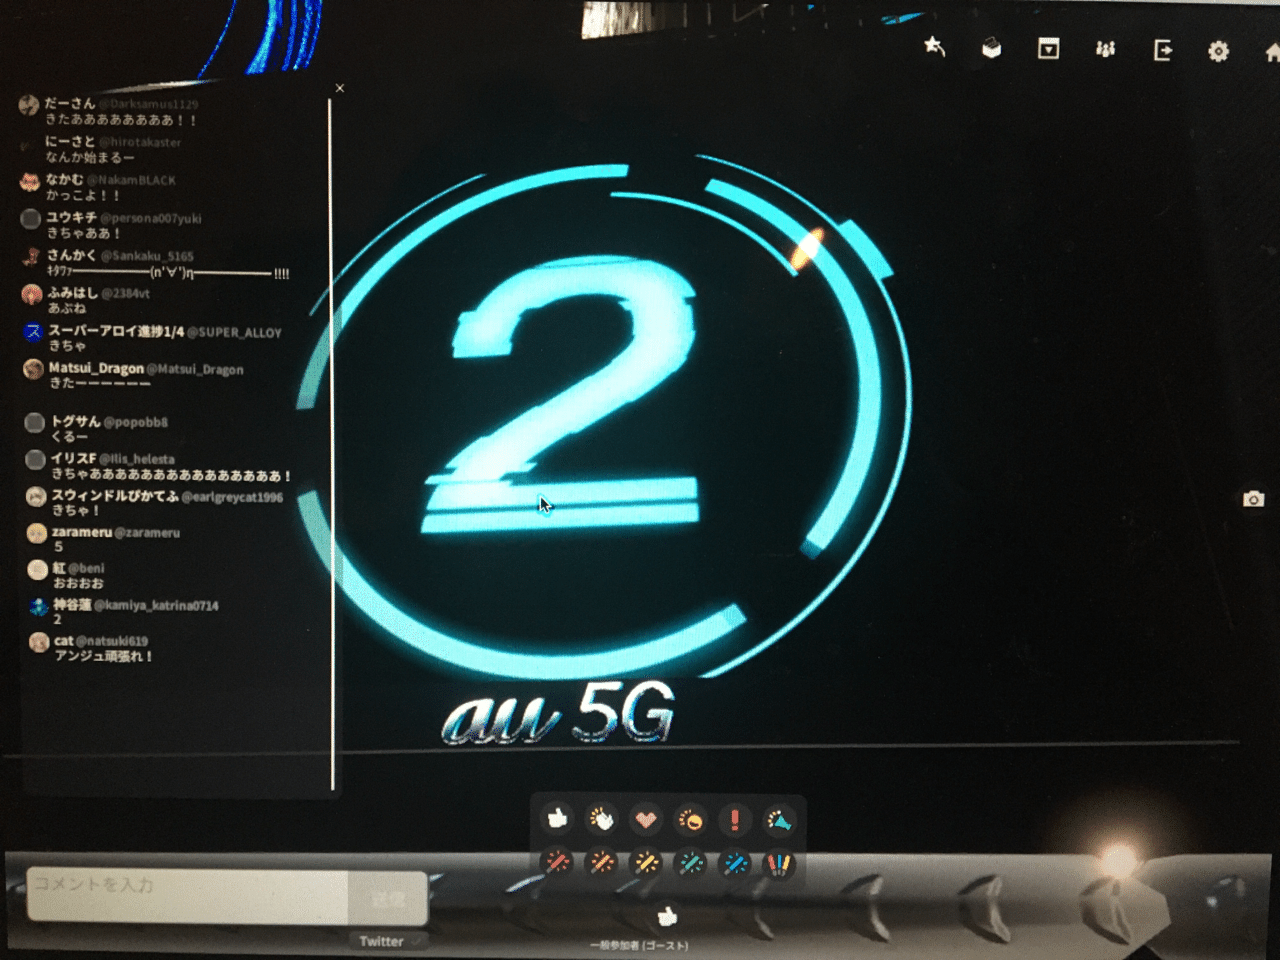
Task: Go to home icon
Action: [x=1271, y=52]
